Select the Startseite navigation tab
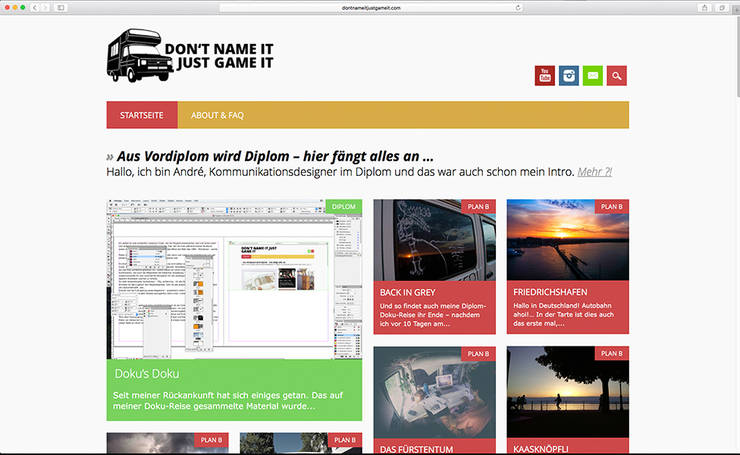This screenshot has width=740, height=455. click(x=142, y=115)
